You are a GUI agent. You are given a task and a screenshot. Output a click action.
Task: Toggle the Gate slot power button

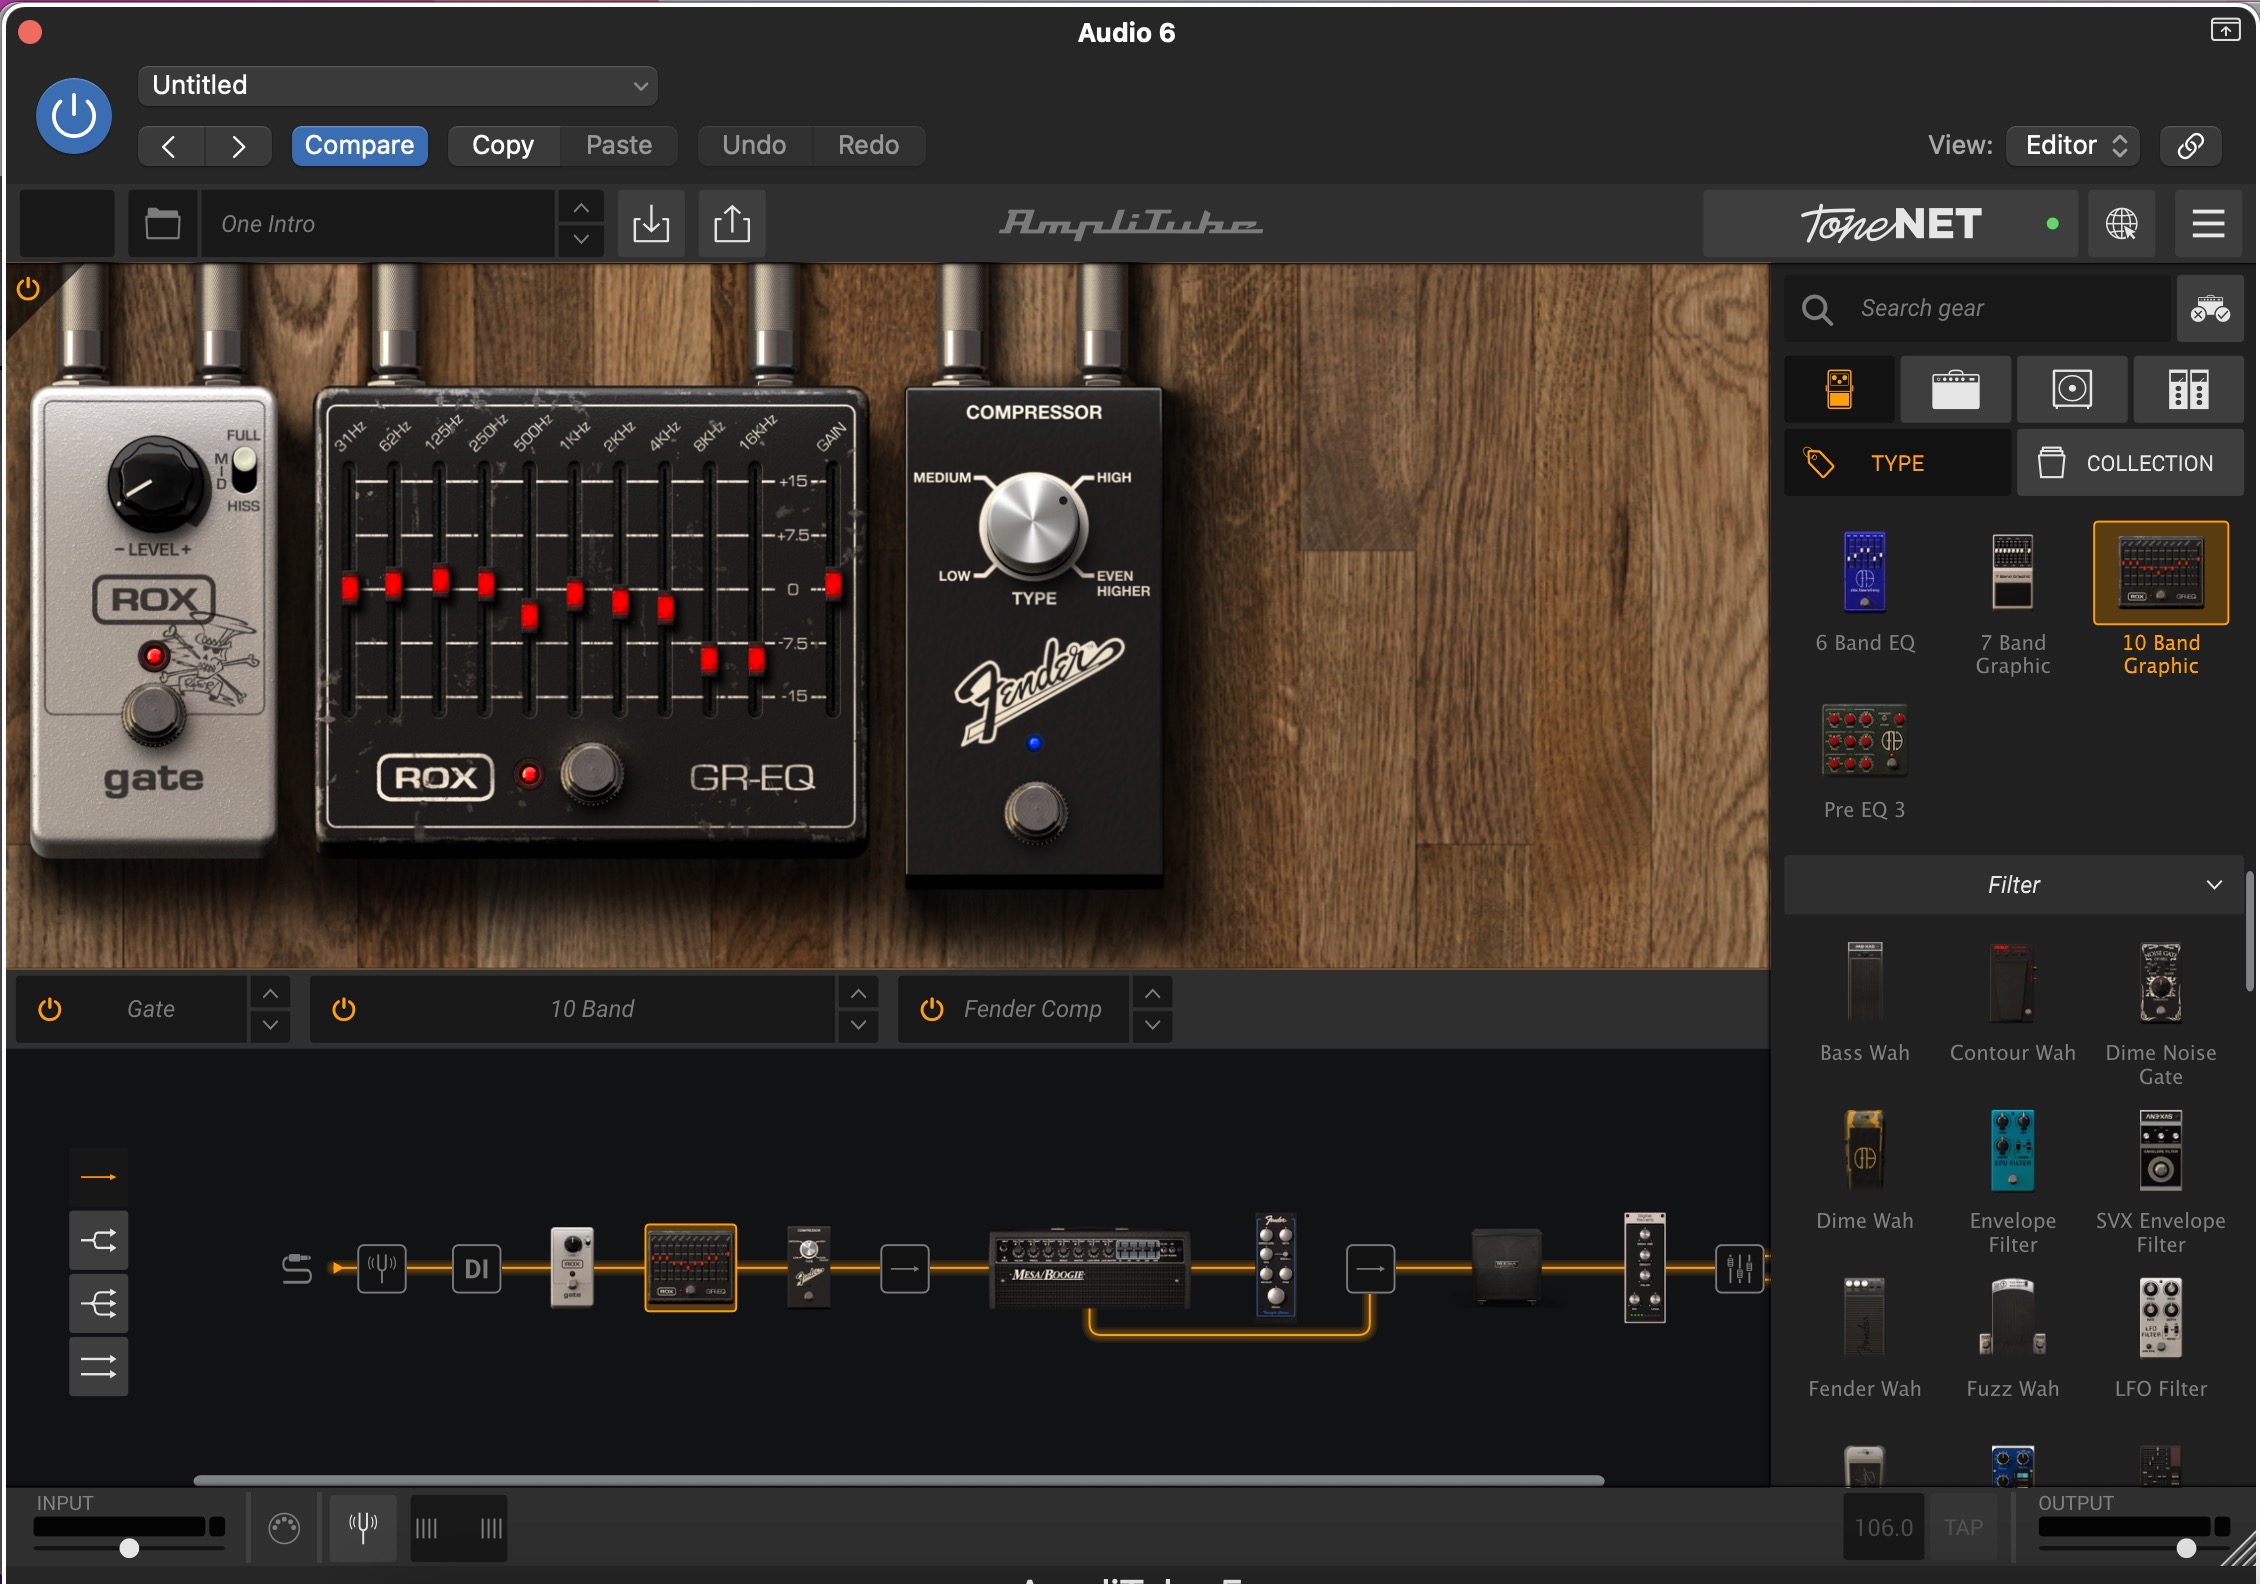click(x=50, y=1009)
